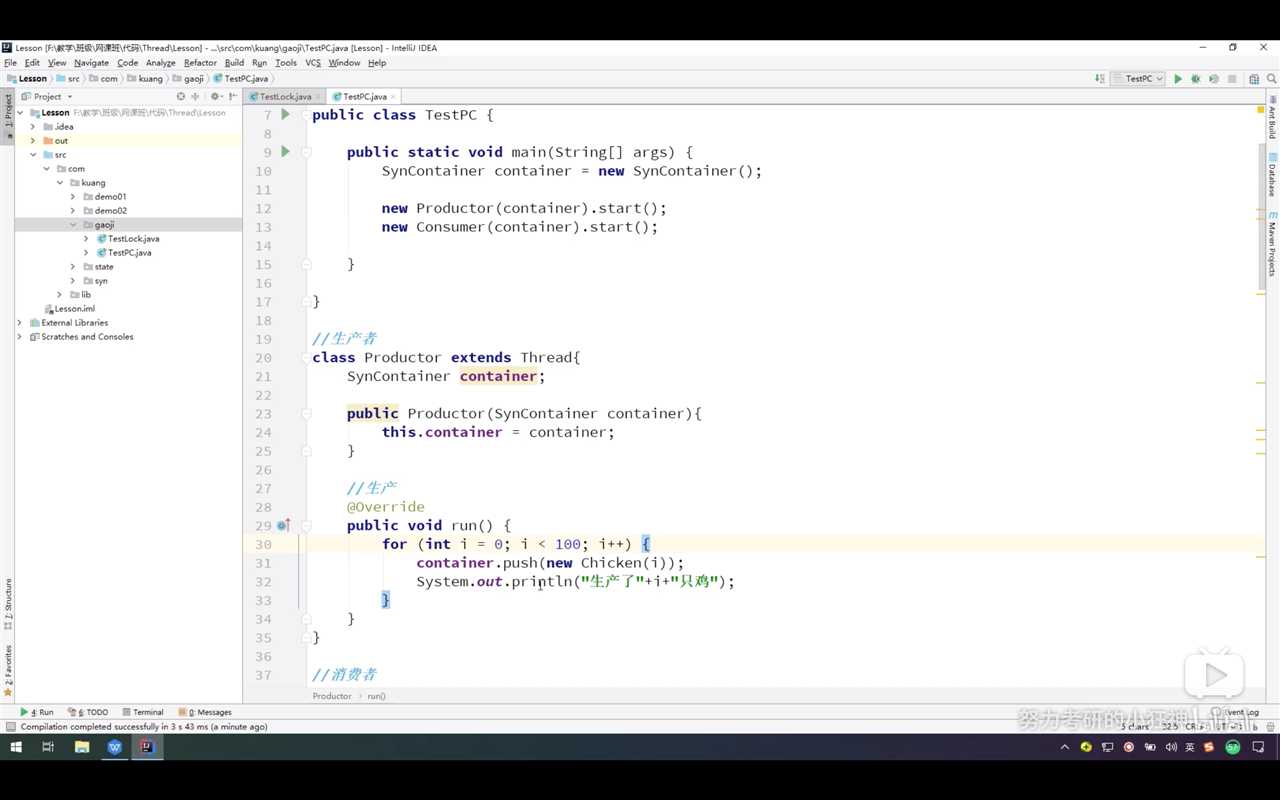Screen dimensions: 1280x800
Task: Open the TestPC run configuration dropdown
Action: (1138, 78)
